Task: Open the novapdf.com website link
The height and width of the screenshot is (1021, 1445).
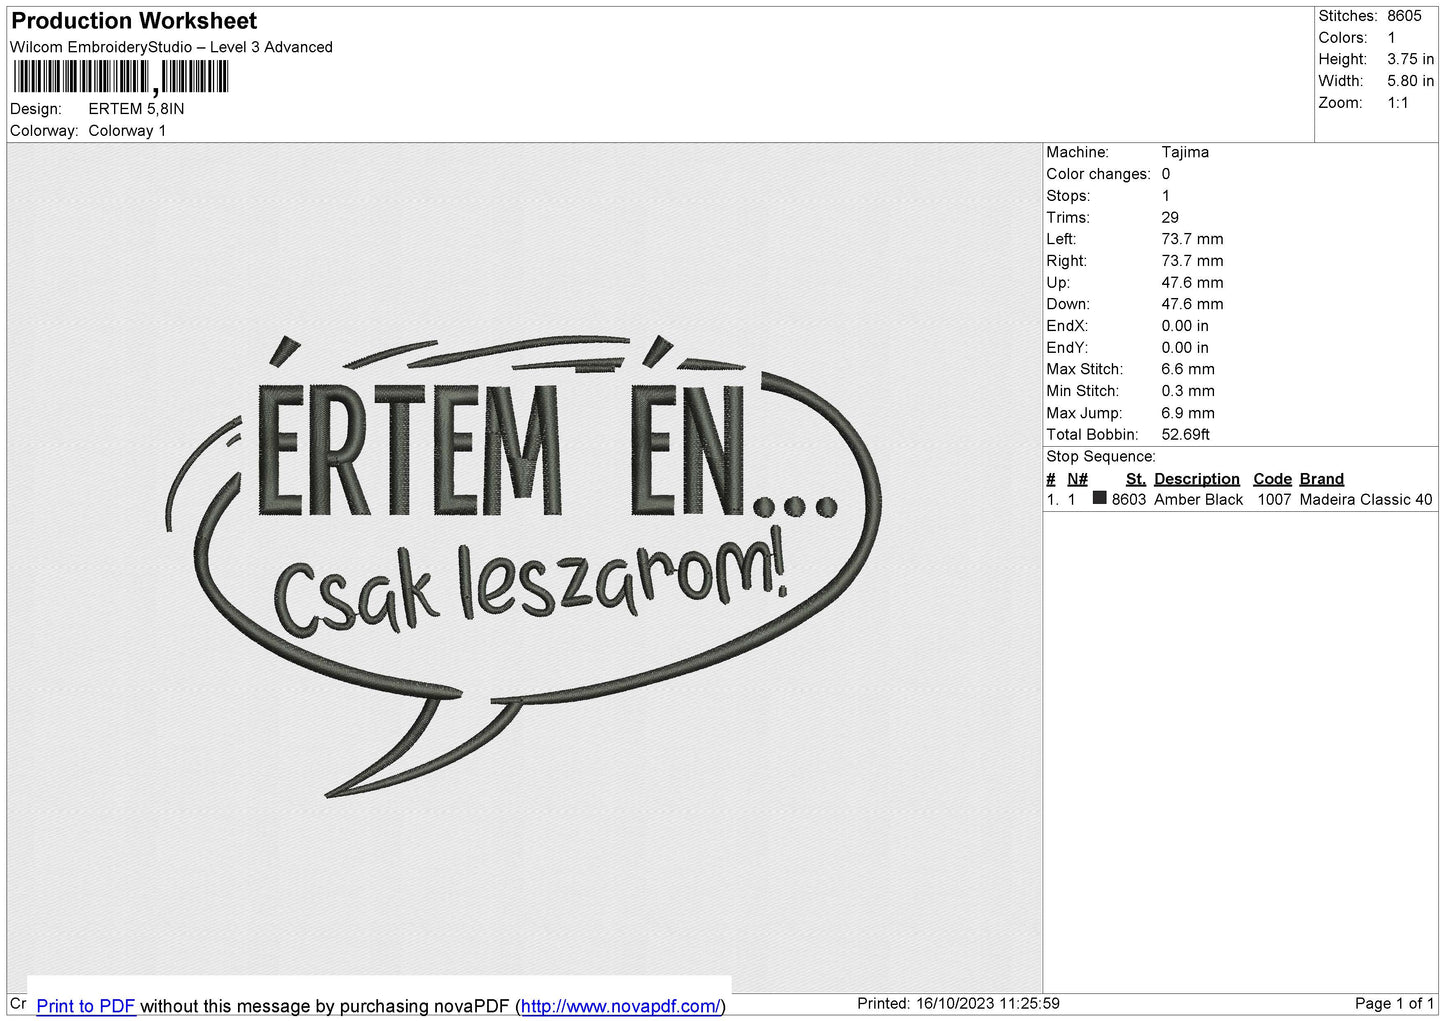Action: (620, 1006)
